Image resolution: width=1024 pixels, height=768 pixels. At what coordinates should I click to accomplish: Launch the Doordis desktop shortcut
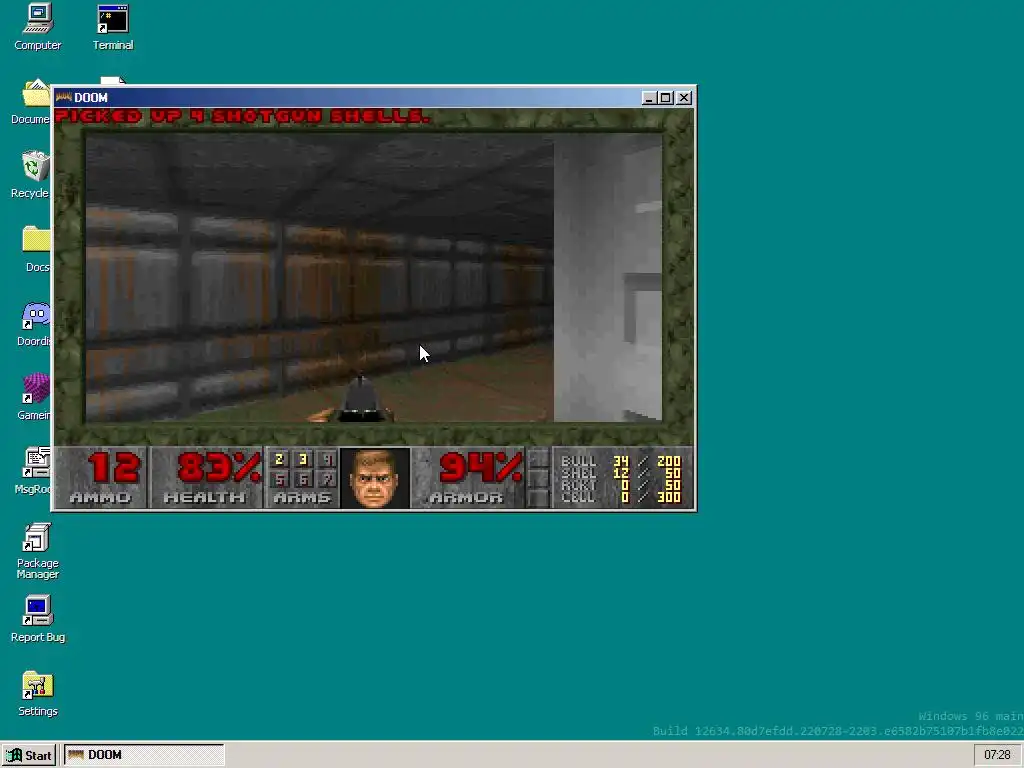pyautogui.click(x=34, y=323)
